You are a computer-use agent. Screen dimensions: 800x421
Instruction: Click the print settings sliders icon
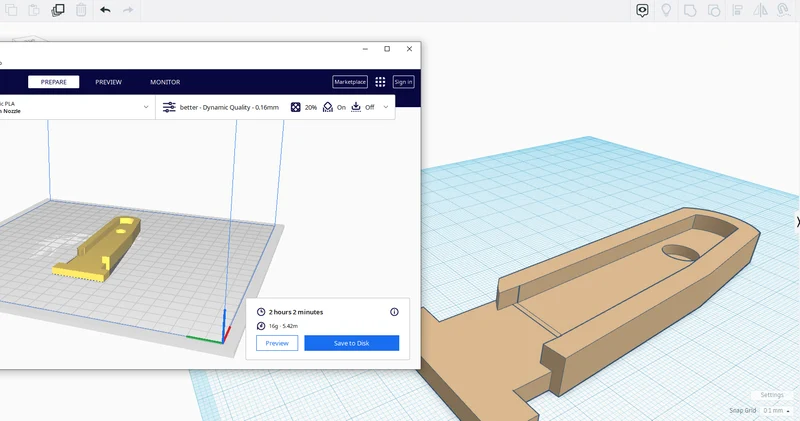169,107
